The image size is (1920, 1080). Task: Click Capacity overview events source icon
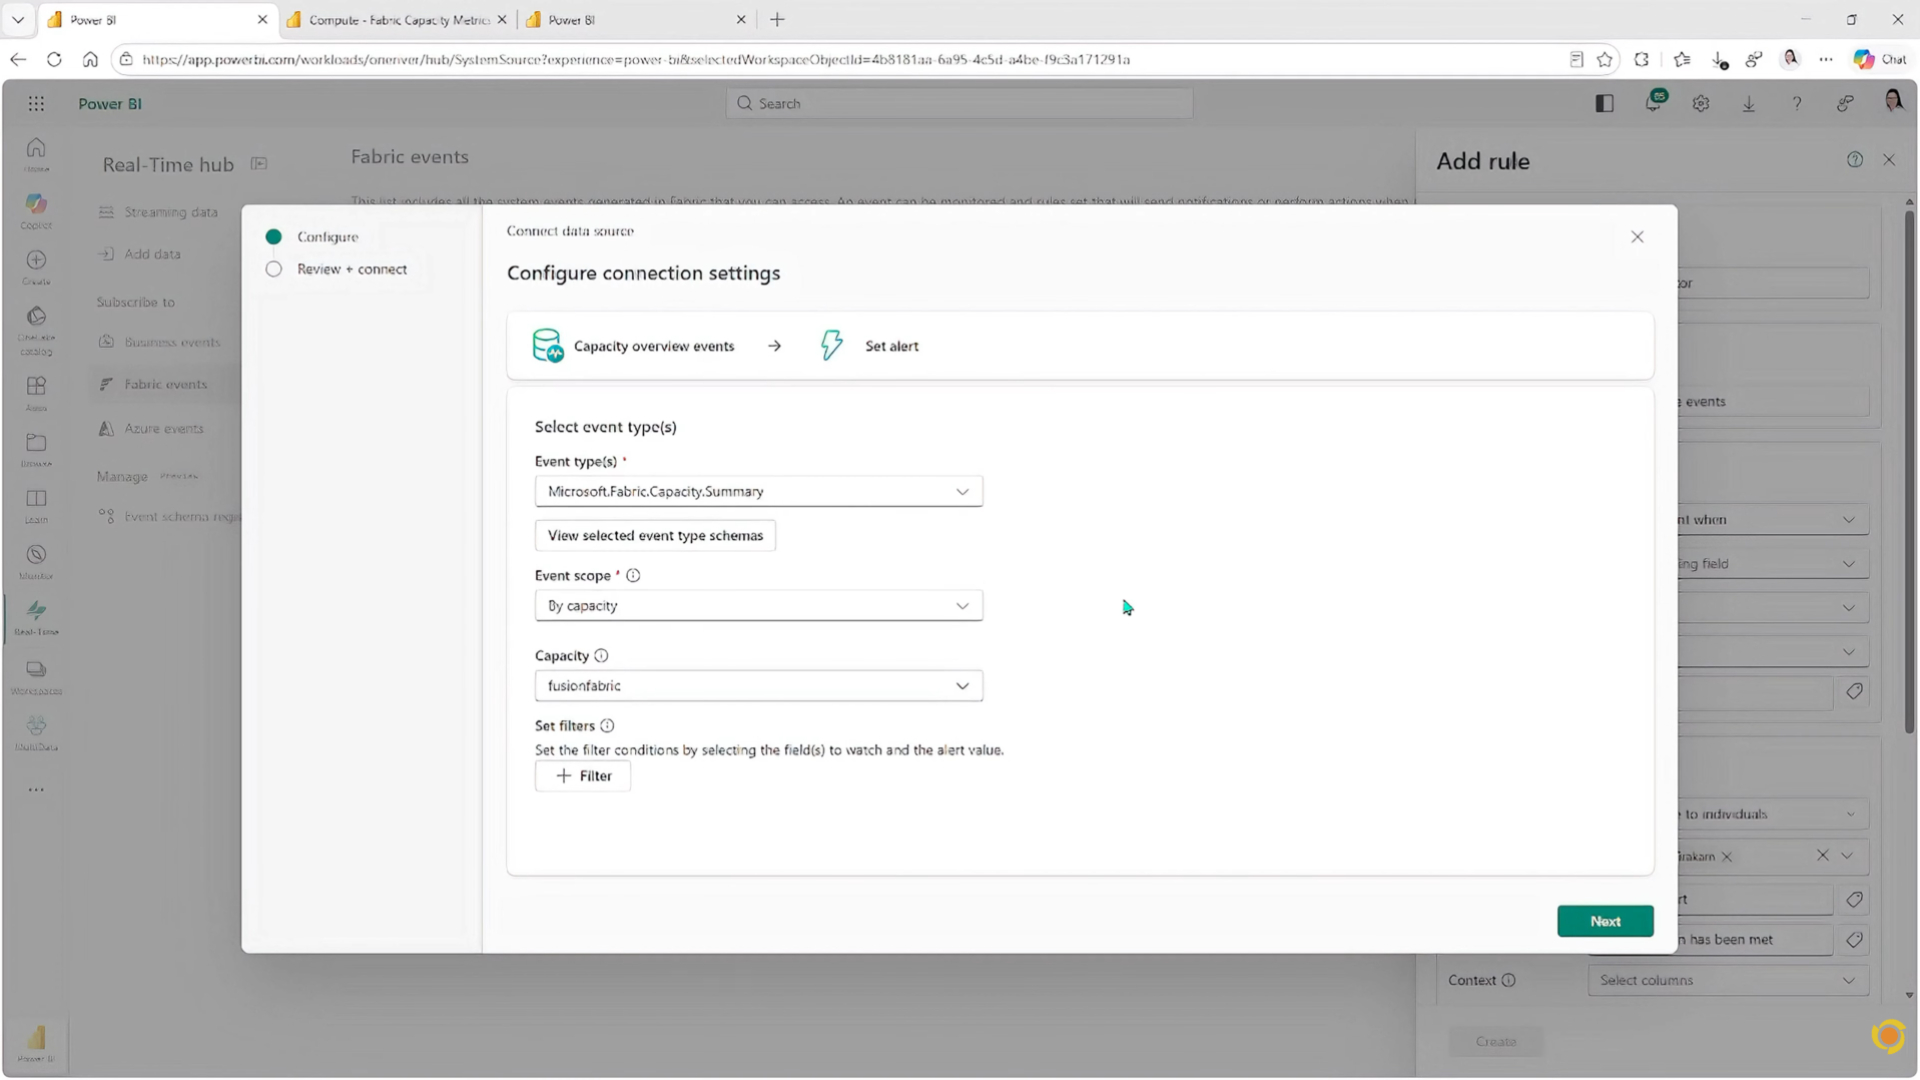click(548, 346)
